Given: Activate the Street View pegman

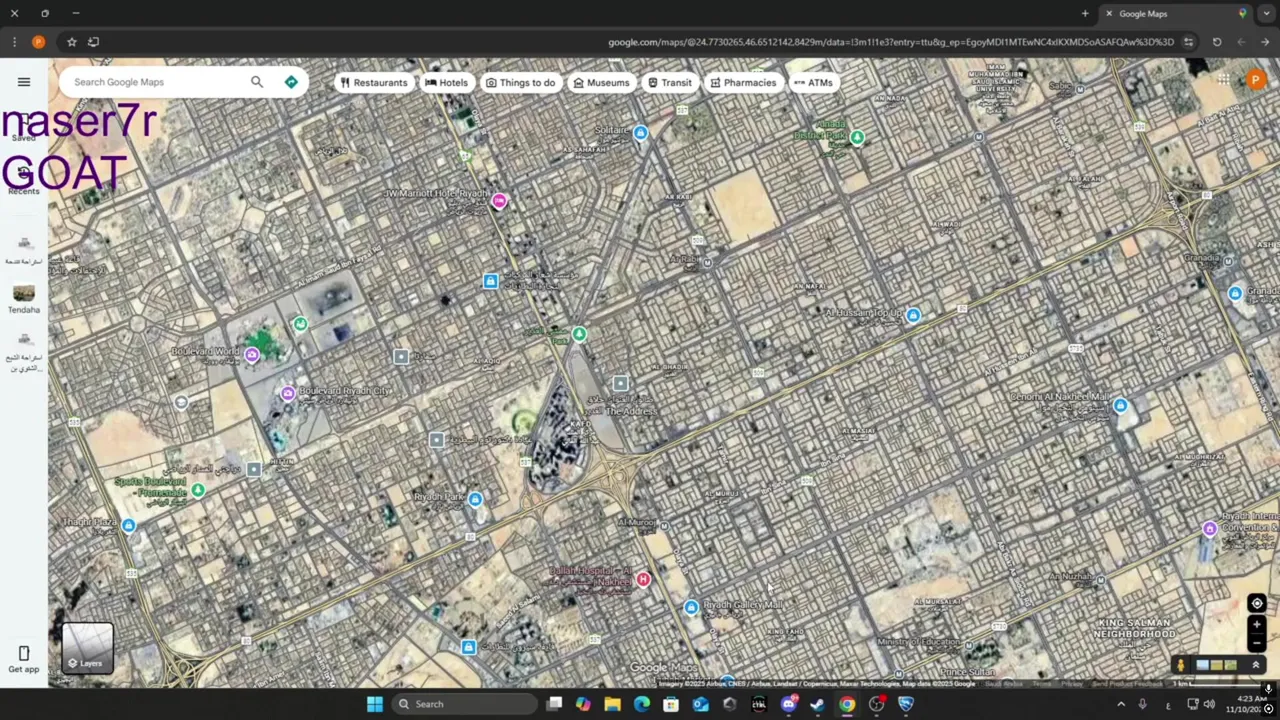Looking at the screenshot, I should (1180, 665).
